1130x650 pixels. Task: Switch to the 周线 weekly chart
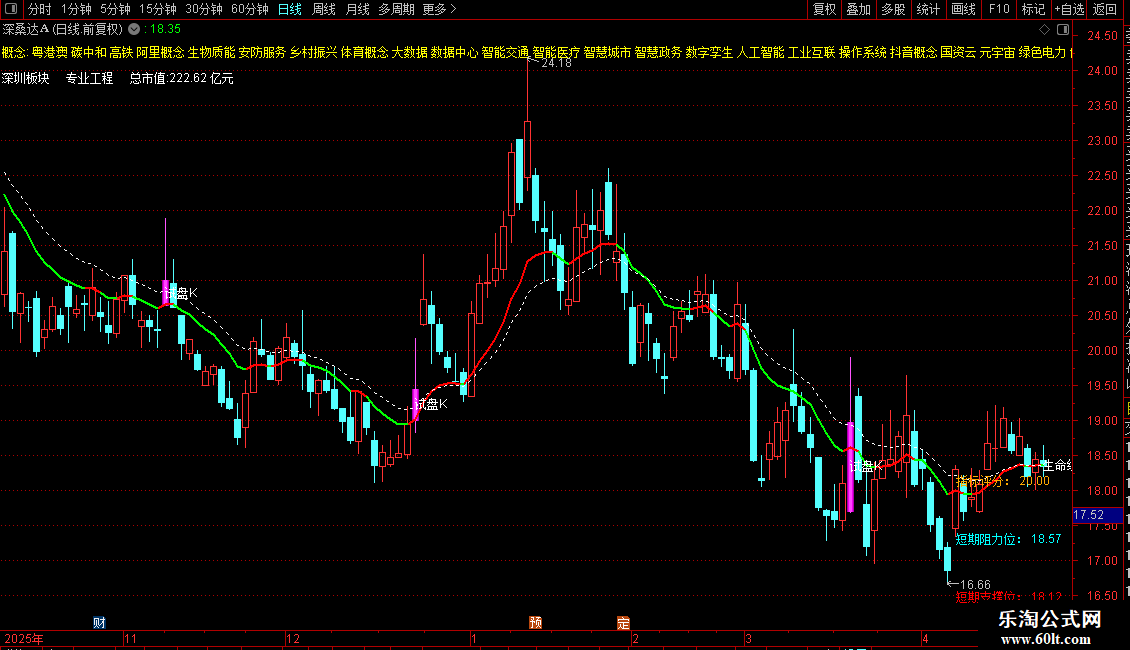(324, 9)
